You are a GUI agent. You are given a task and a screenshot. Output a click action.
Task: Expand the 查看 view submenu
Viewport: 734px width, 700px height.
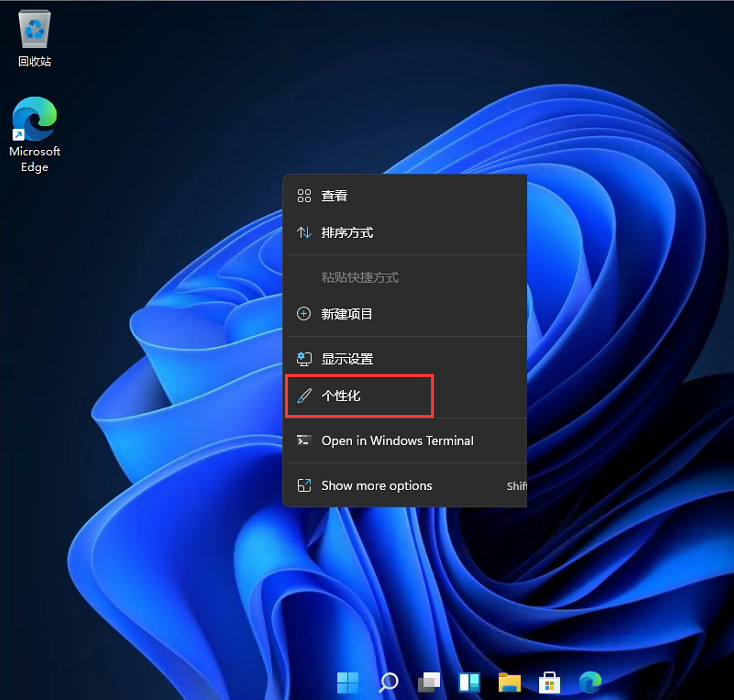334,196
